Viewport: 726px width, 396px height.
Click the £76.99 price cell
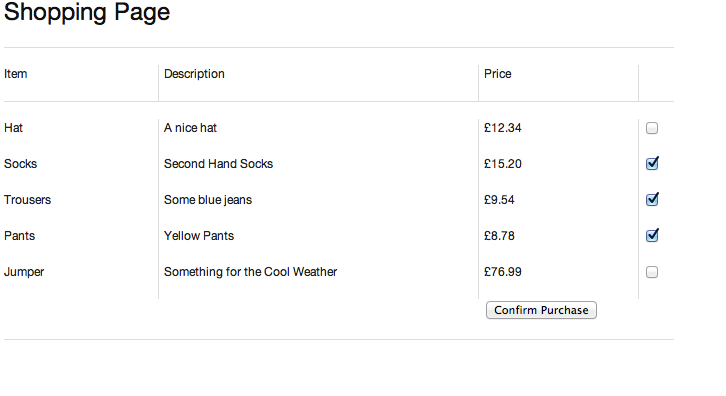(503, 272)
